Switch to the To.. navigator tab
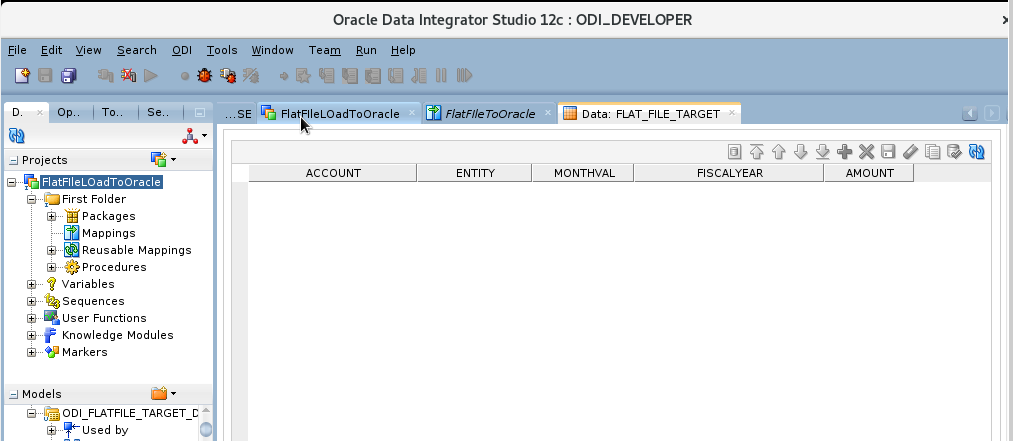The height and width of the screenshot is (441, 1013). pyautogui.click(x=112, y=112)
